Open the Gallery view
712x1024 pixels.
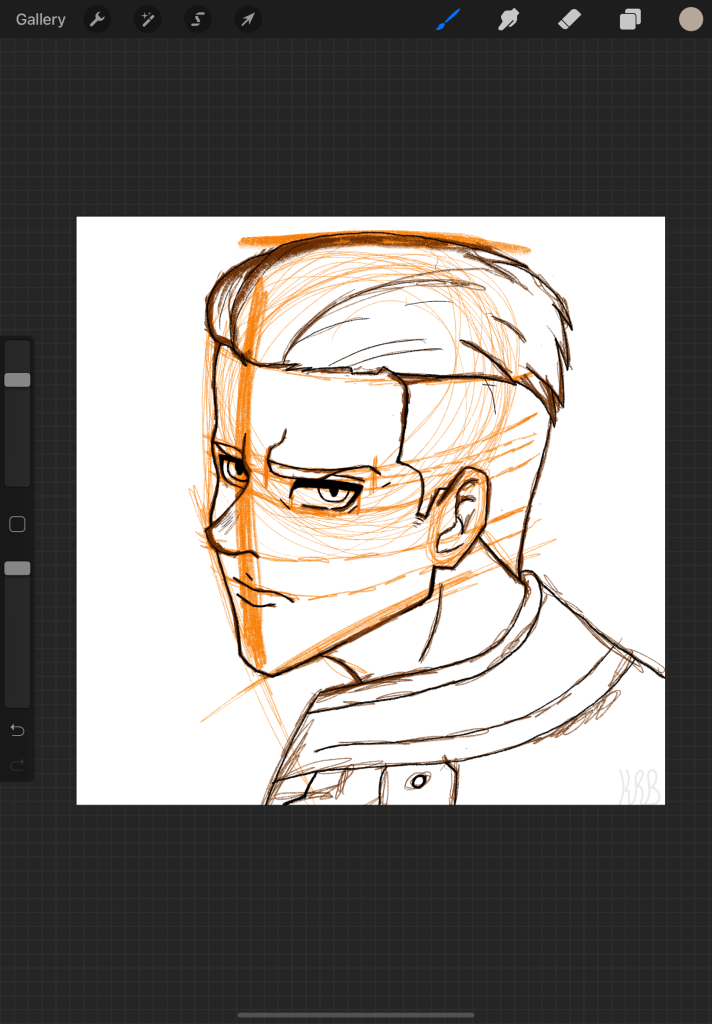coord(41,19)
